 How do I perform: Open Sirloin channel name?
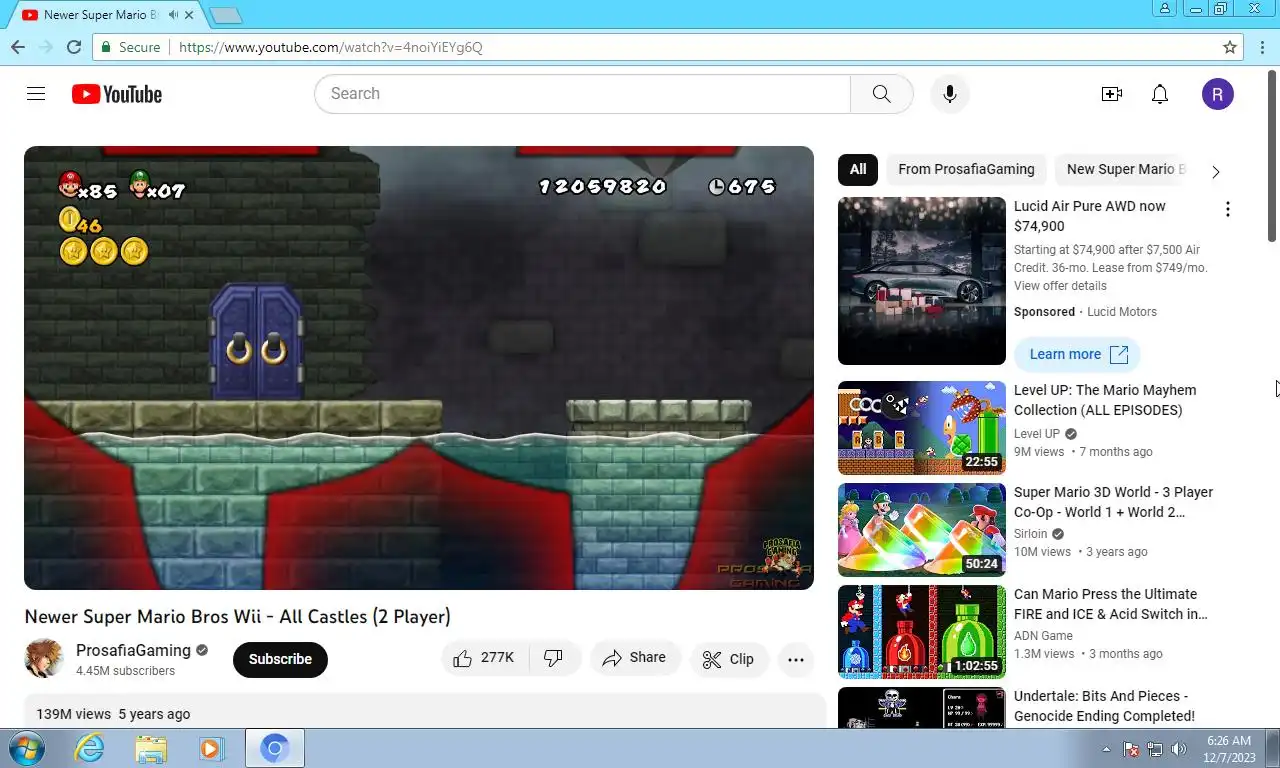click(x=1031, y=534)
